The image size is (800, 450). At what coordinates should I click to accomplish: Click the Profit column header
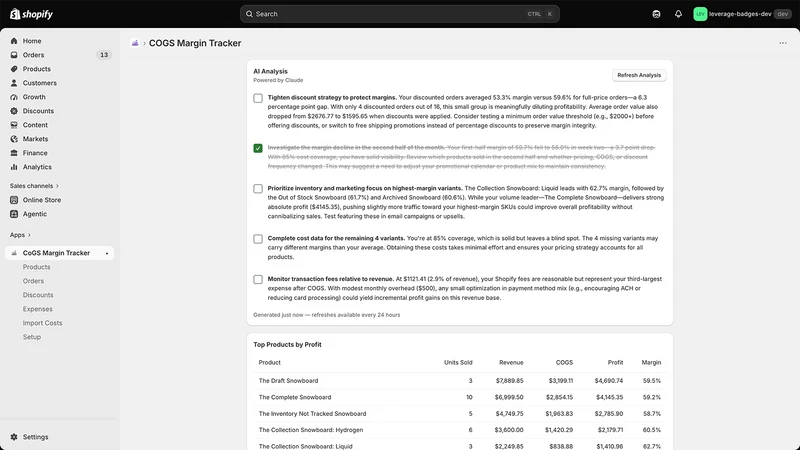pos(615,362)
